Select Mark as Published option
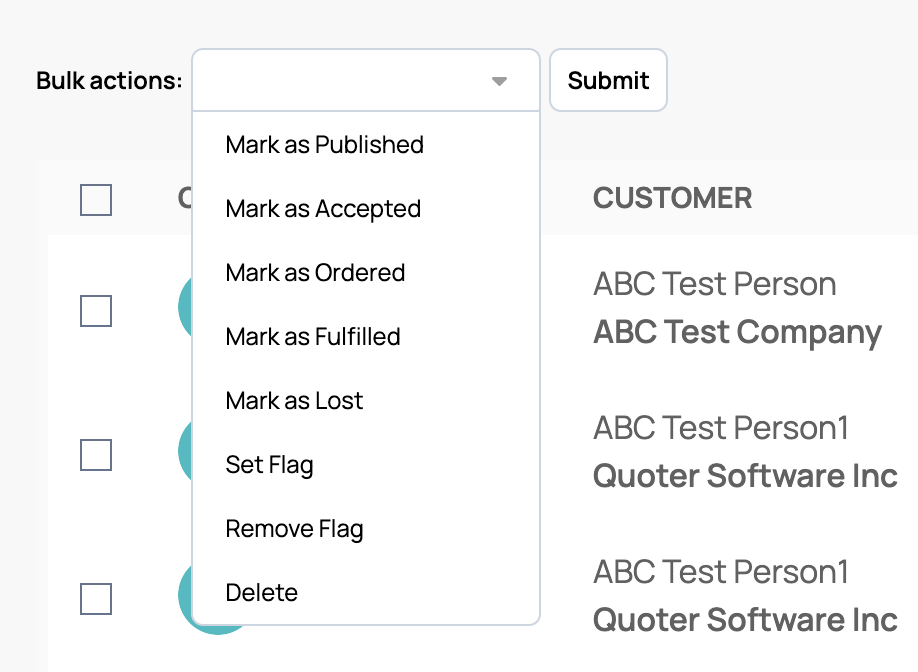This screenshot has width=918, height=672. (x=324, y=145)
